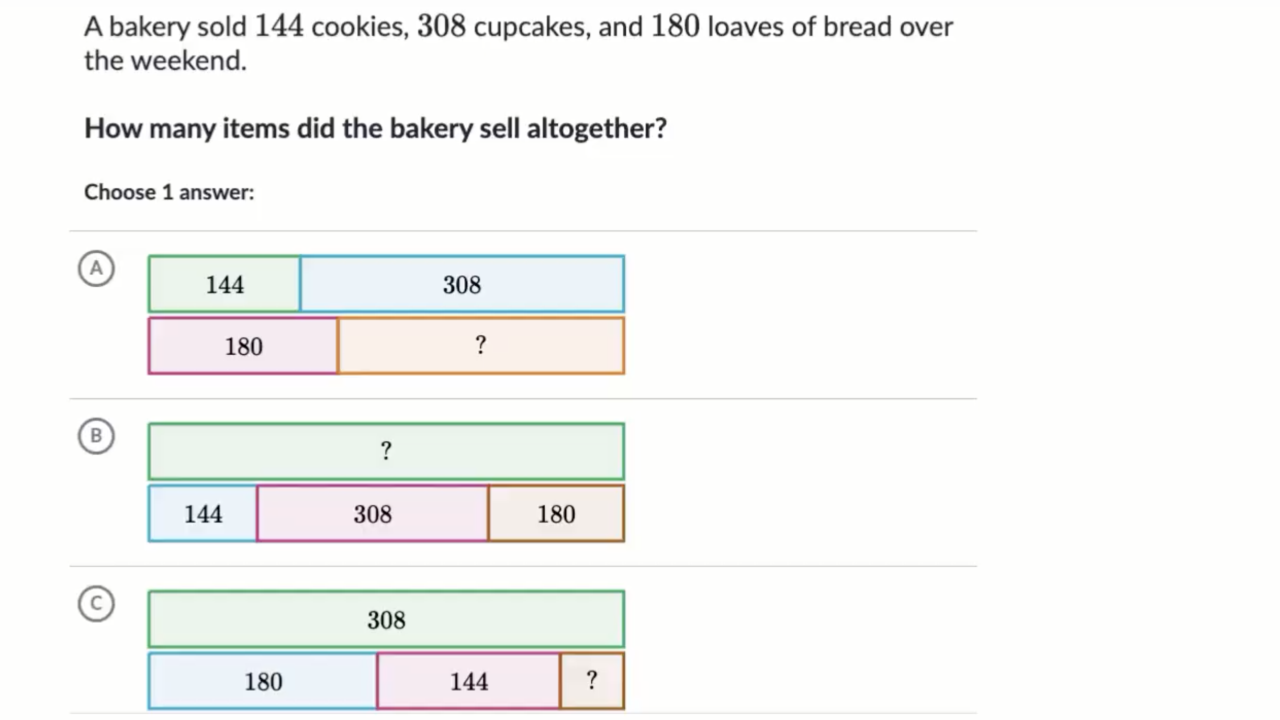Image resolution: width=1280 pixels, height=720 pixels.
Task: Click the pink 144 segment in option C
Action: tap(468, 682)
